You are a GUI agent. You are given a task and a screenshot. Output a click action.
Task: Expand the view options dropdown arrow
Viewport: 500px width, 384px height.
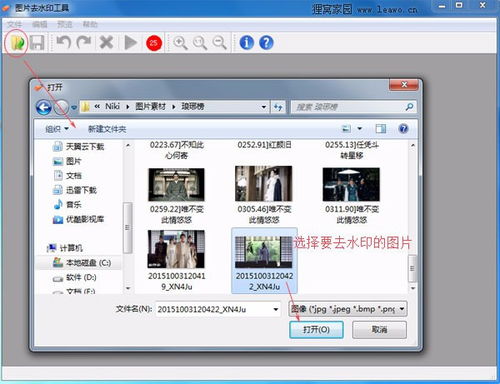[360, 129]
